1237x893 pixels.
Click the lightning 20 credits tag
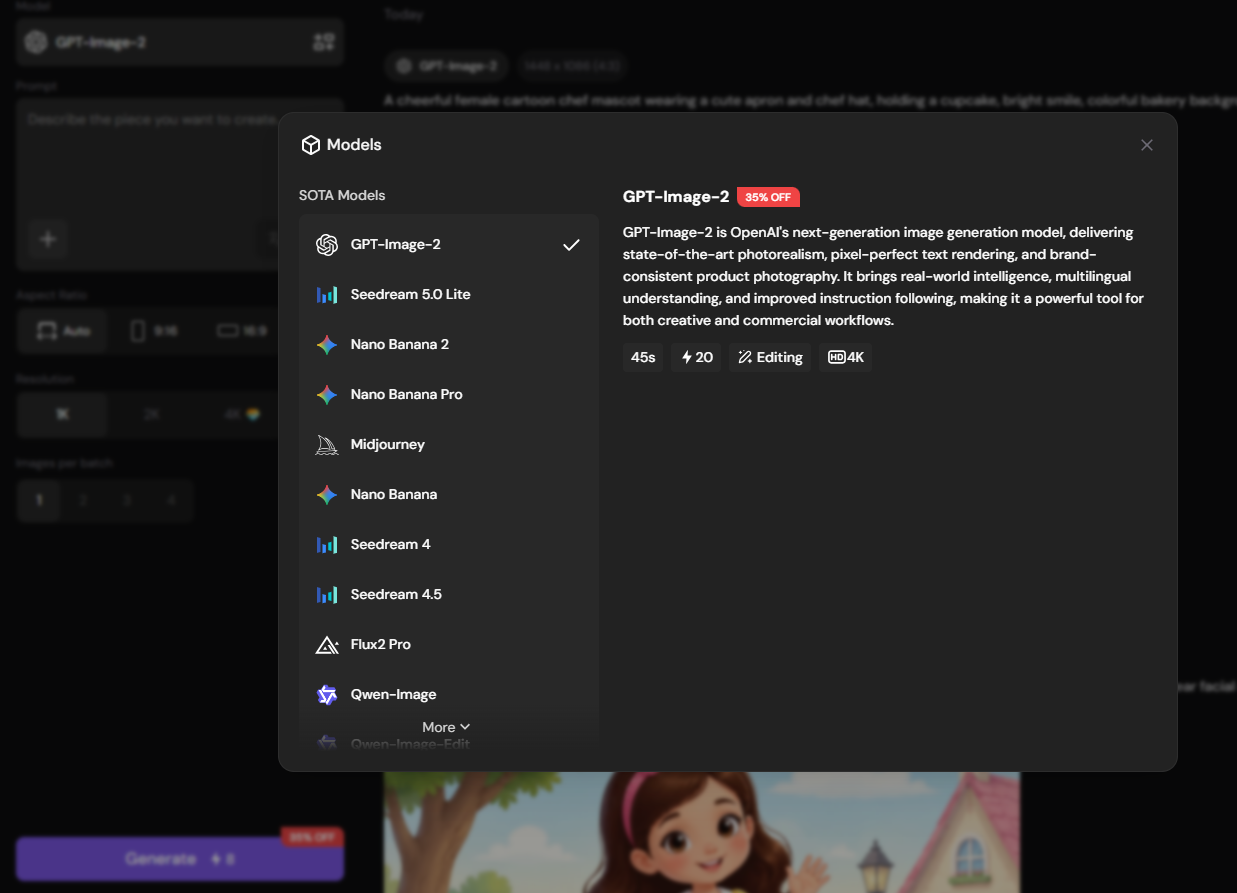697,357
